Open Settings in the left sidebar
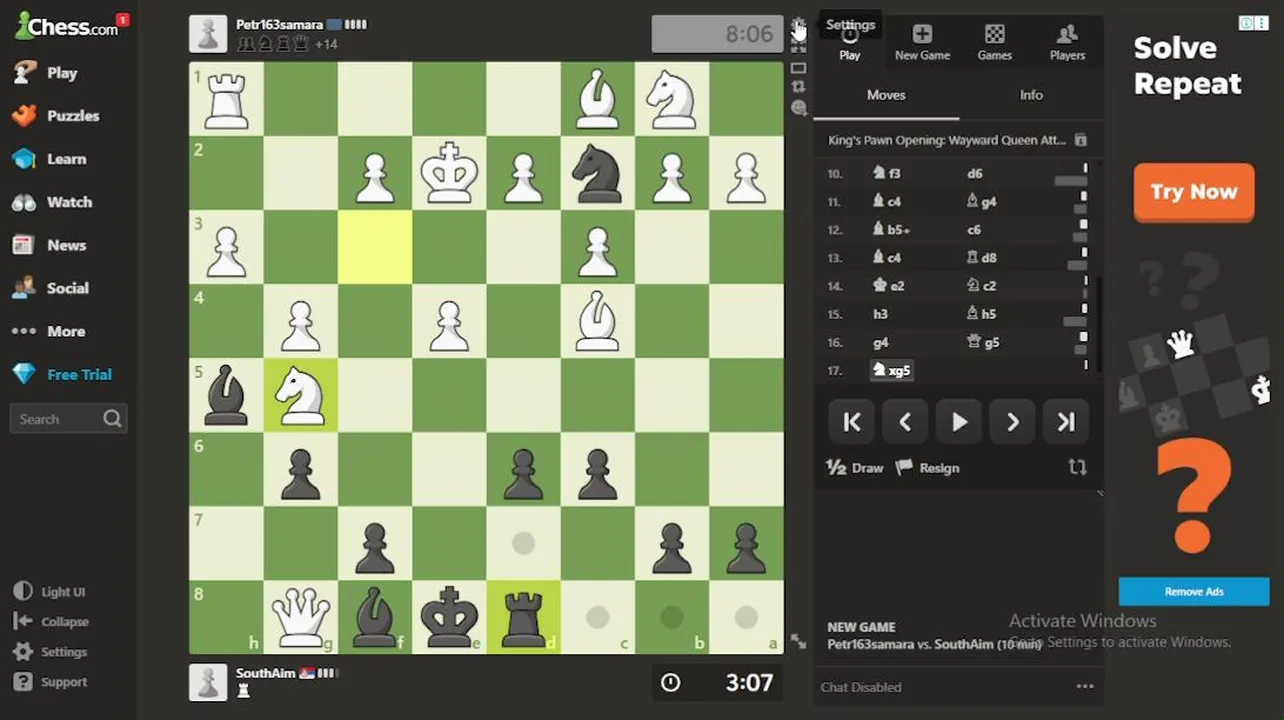This screenshot has height=720, width=1284. pos(50,652)
